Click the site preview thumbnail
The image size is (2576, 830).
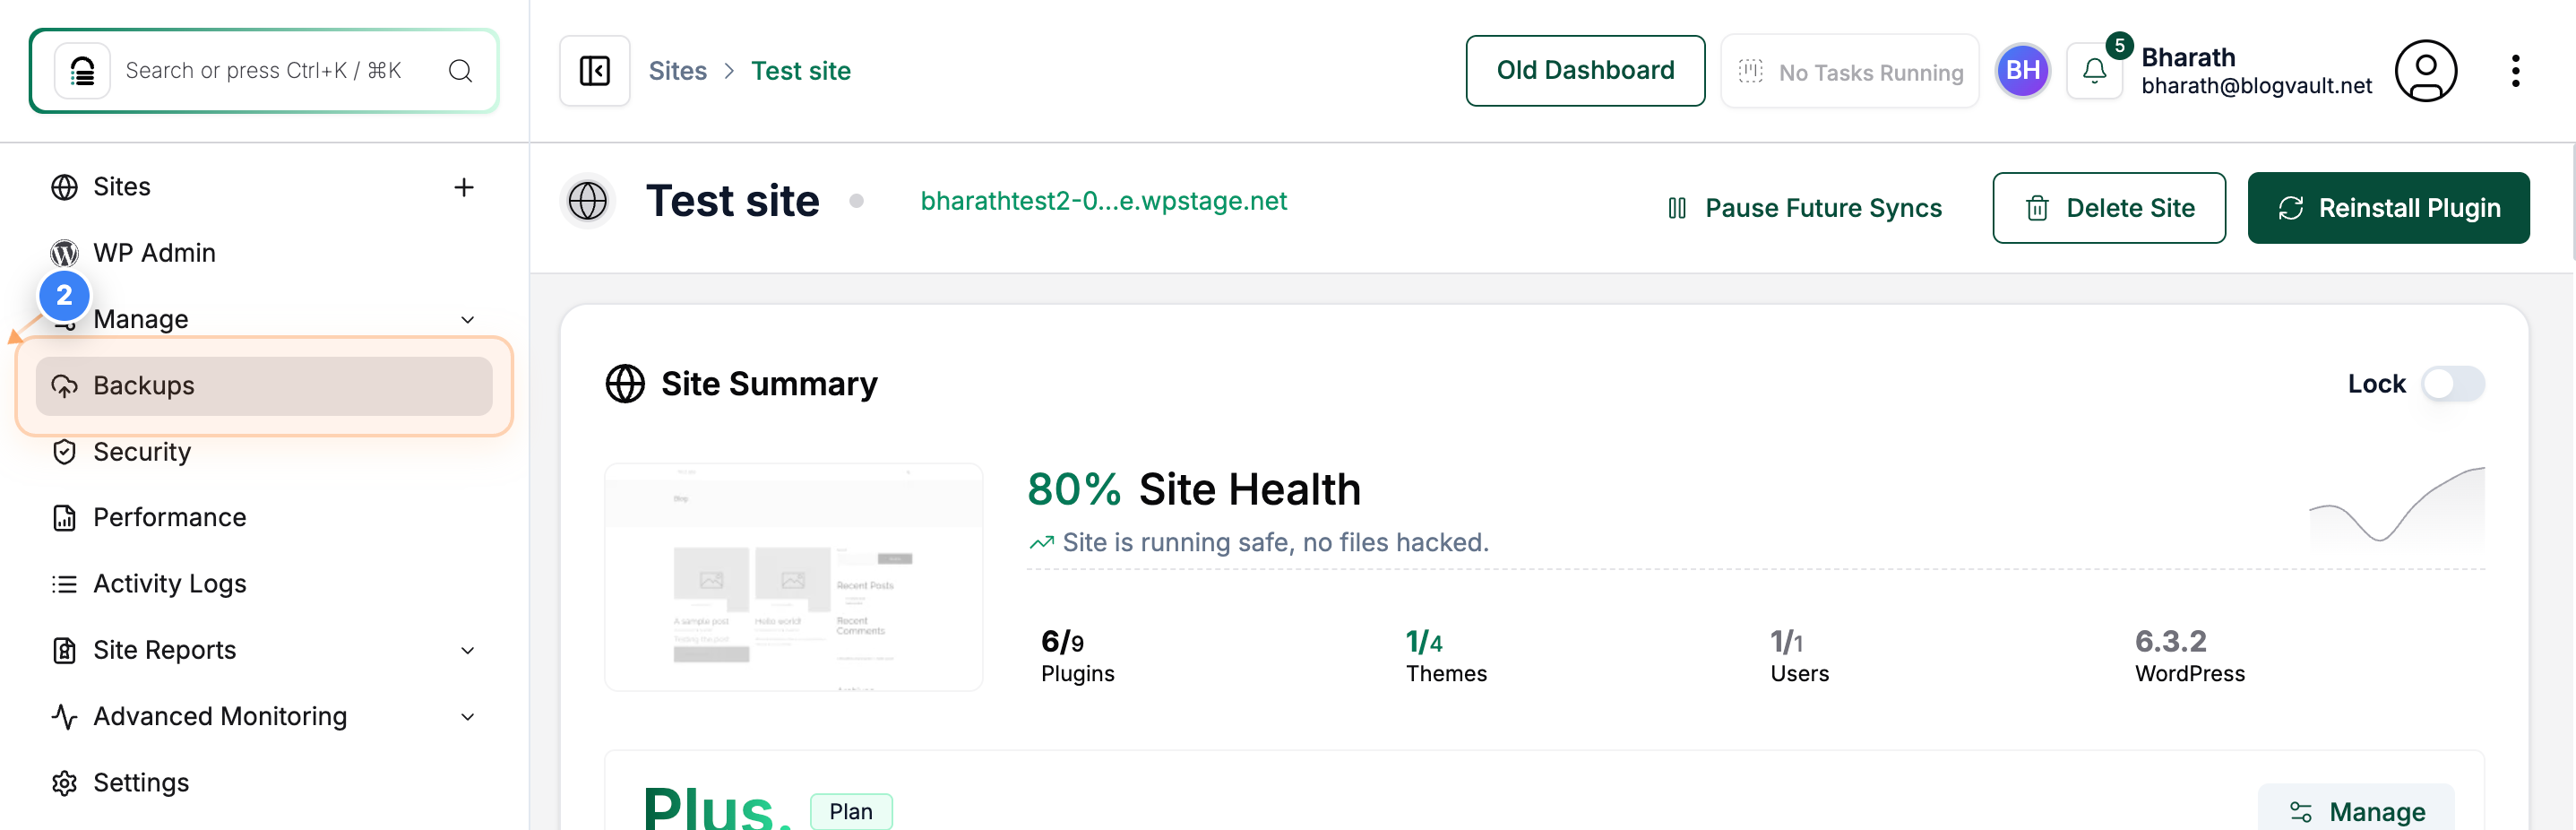(794, 577)
